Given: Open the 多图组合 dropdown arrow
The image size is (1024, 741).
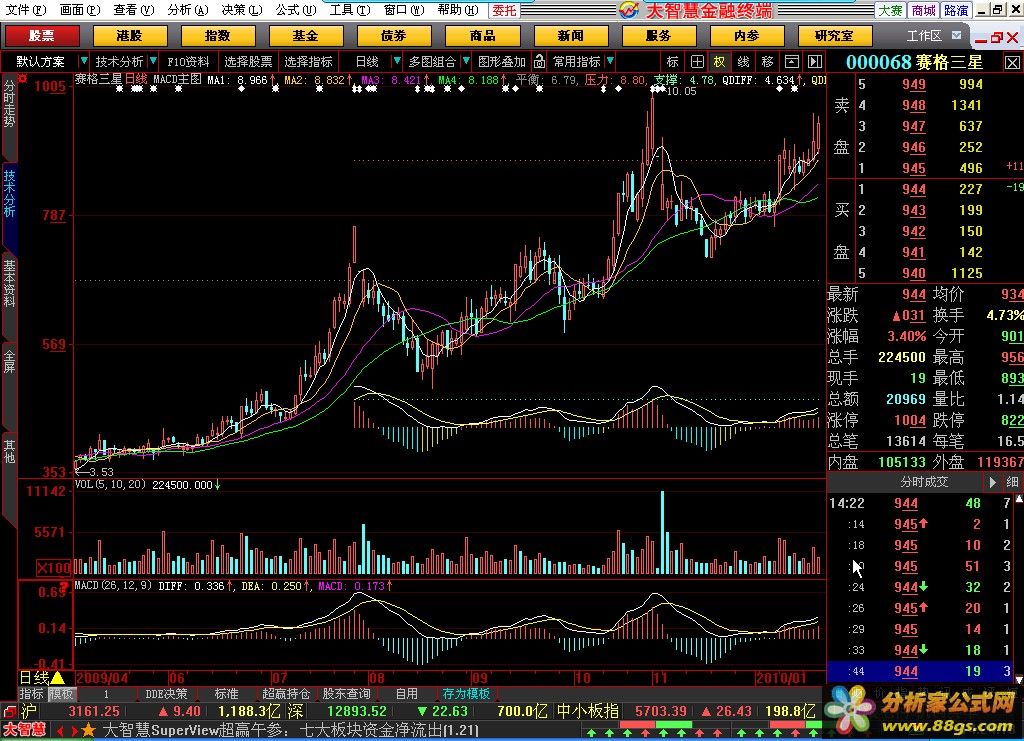Looking at the screenshot, I should pos(466,61).
